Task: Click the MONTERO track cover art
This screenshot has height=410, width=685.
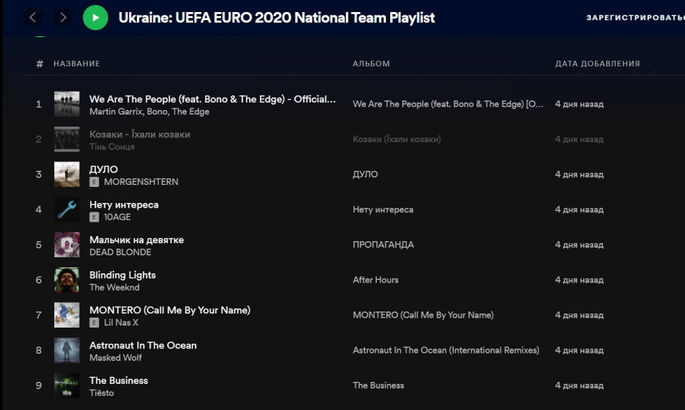Action: point(67,315)
